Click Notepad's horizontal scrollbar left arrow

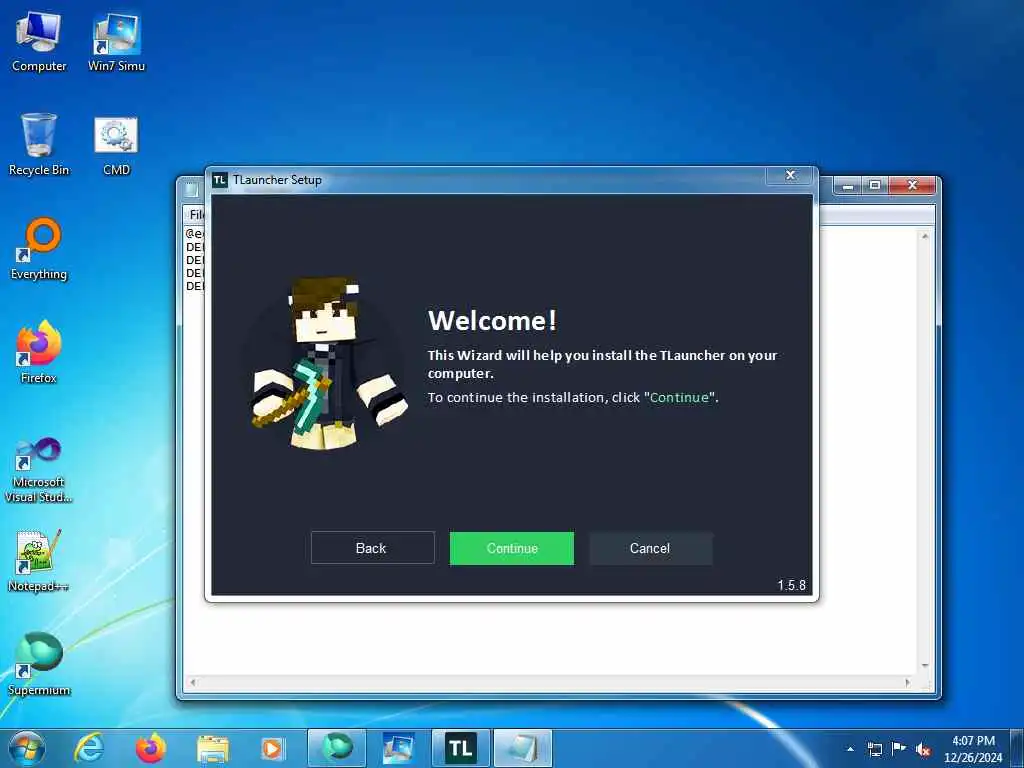[192, 682]
